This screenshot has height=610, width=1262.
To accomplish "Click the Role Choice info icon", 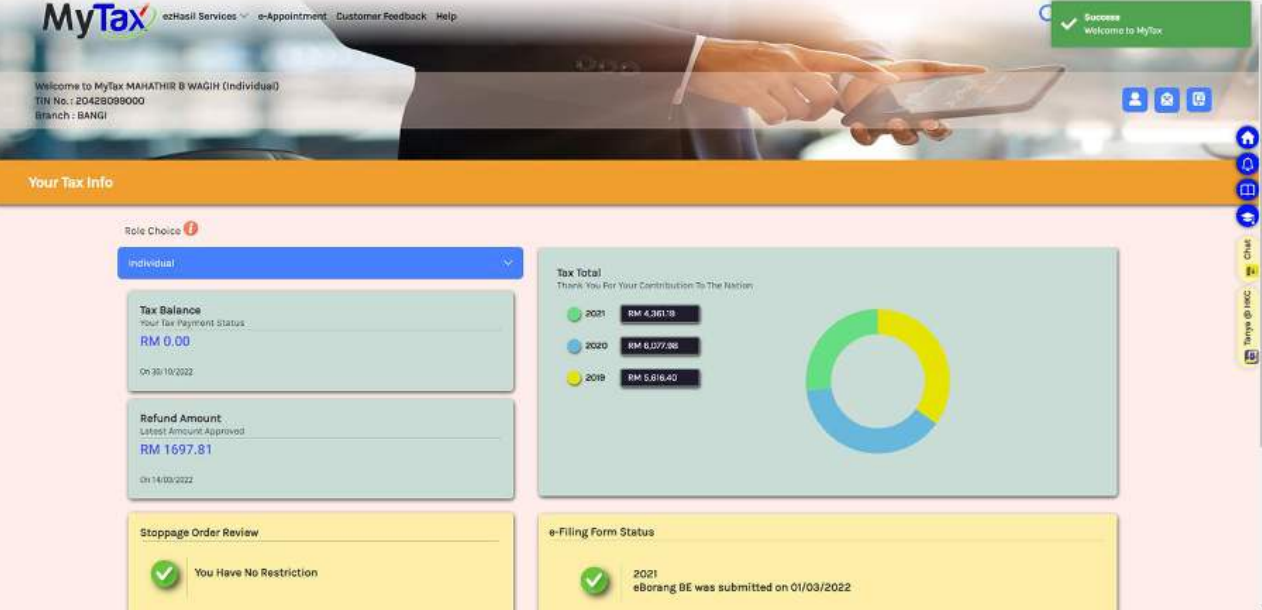I will pyautogui.click(x=191, y=229).
